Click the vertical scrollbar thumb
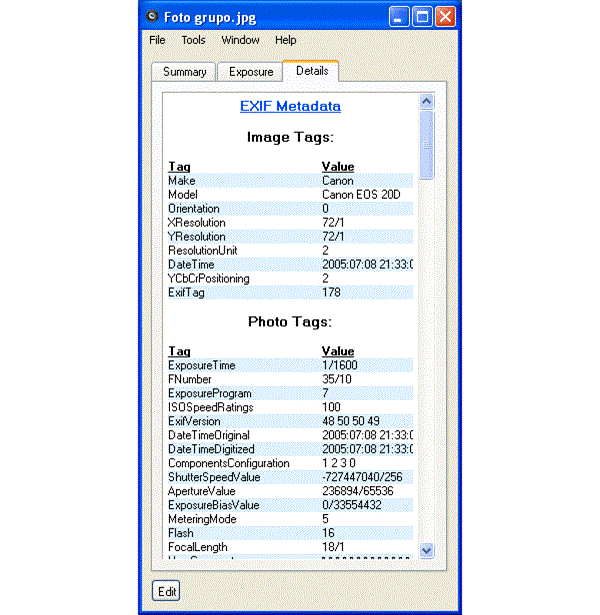 [x=426, y=145]
